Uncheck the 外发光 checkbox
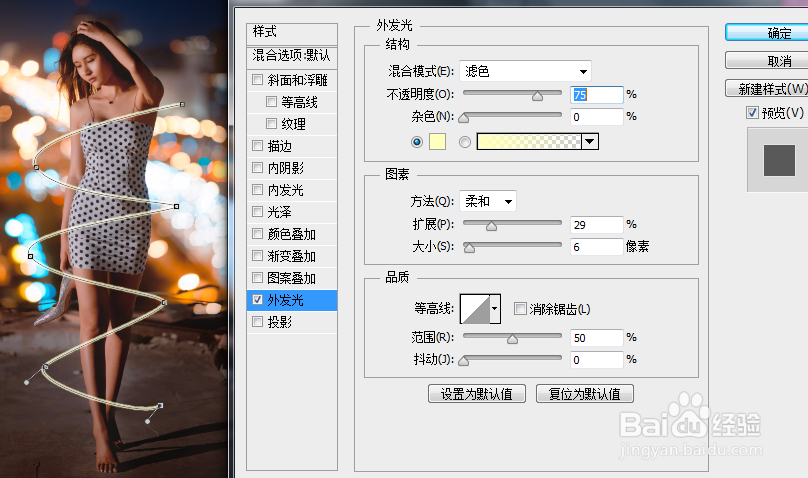The width and height of the screenshot is (808, 478). (257, 300)
